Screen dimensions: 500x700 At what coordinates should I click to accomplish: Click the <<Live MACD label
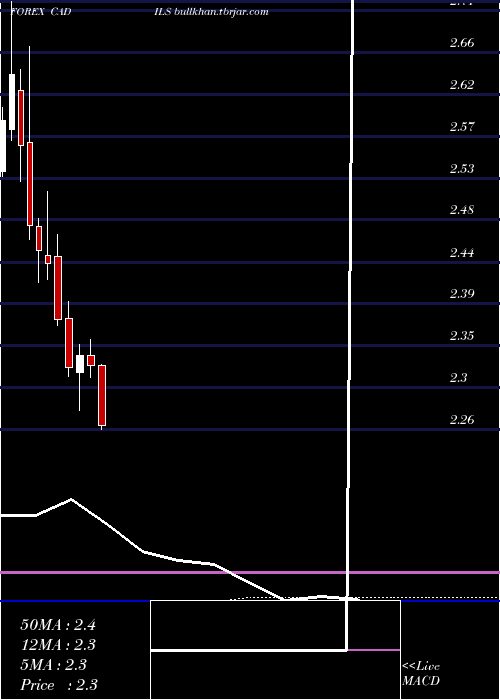[421, 674]
